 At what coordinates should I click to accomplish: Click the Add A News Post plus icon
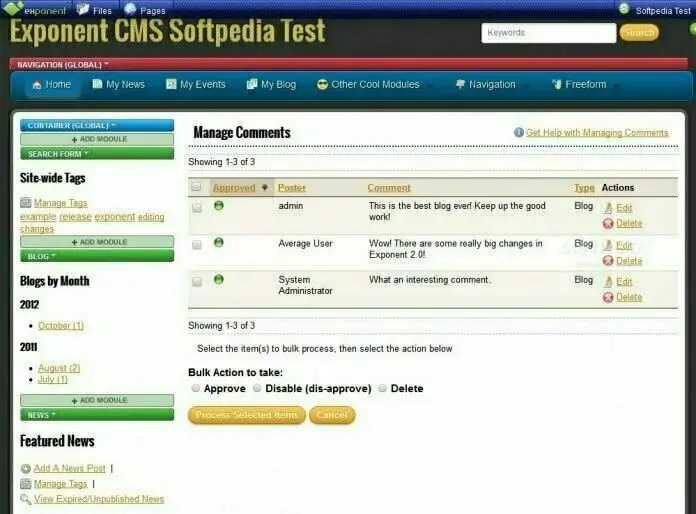click(26, 468)
